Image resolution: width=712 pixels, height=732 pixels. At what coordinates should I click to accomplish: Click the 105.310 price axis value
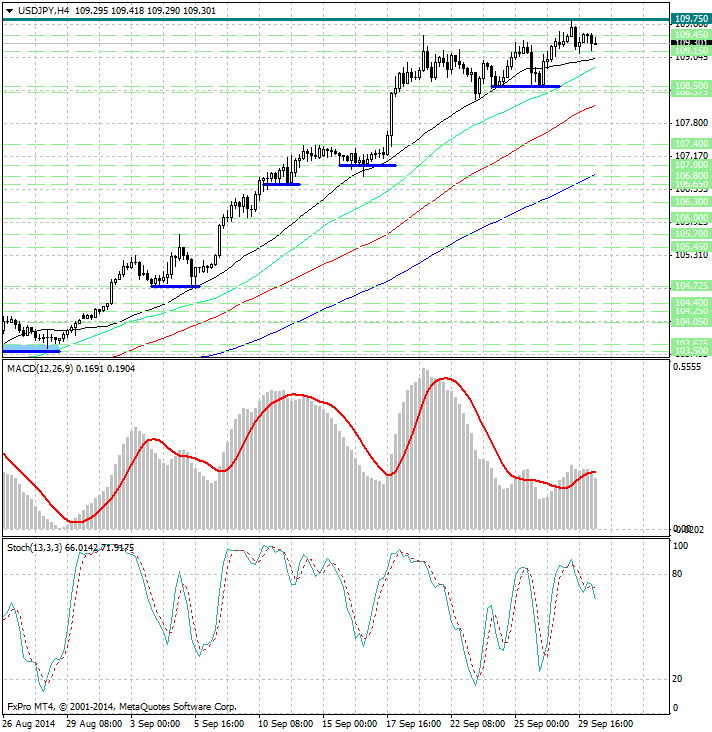pos(691,255)
